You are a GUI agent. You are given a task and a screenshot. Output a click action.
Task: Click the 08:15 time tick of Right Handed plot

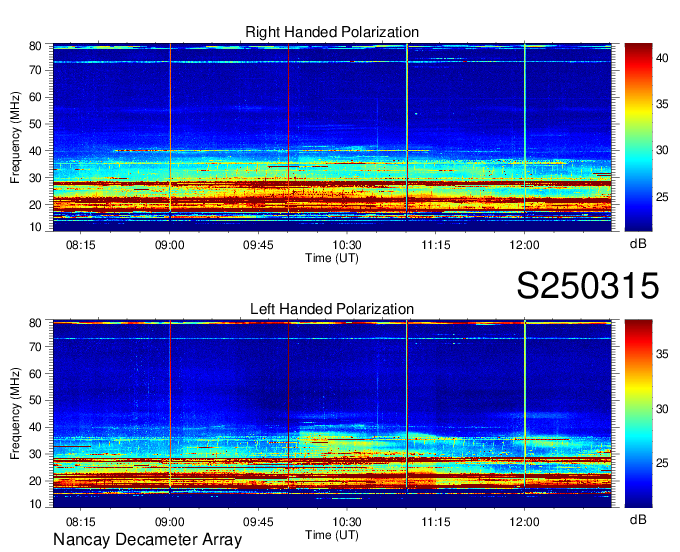(x=81, y=245)
